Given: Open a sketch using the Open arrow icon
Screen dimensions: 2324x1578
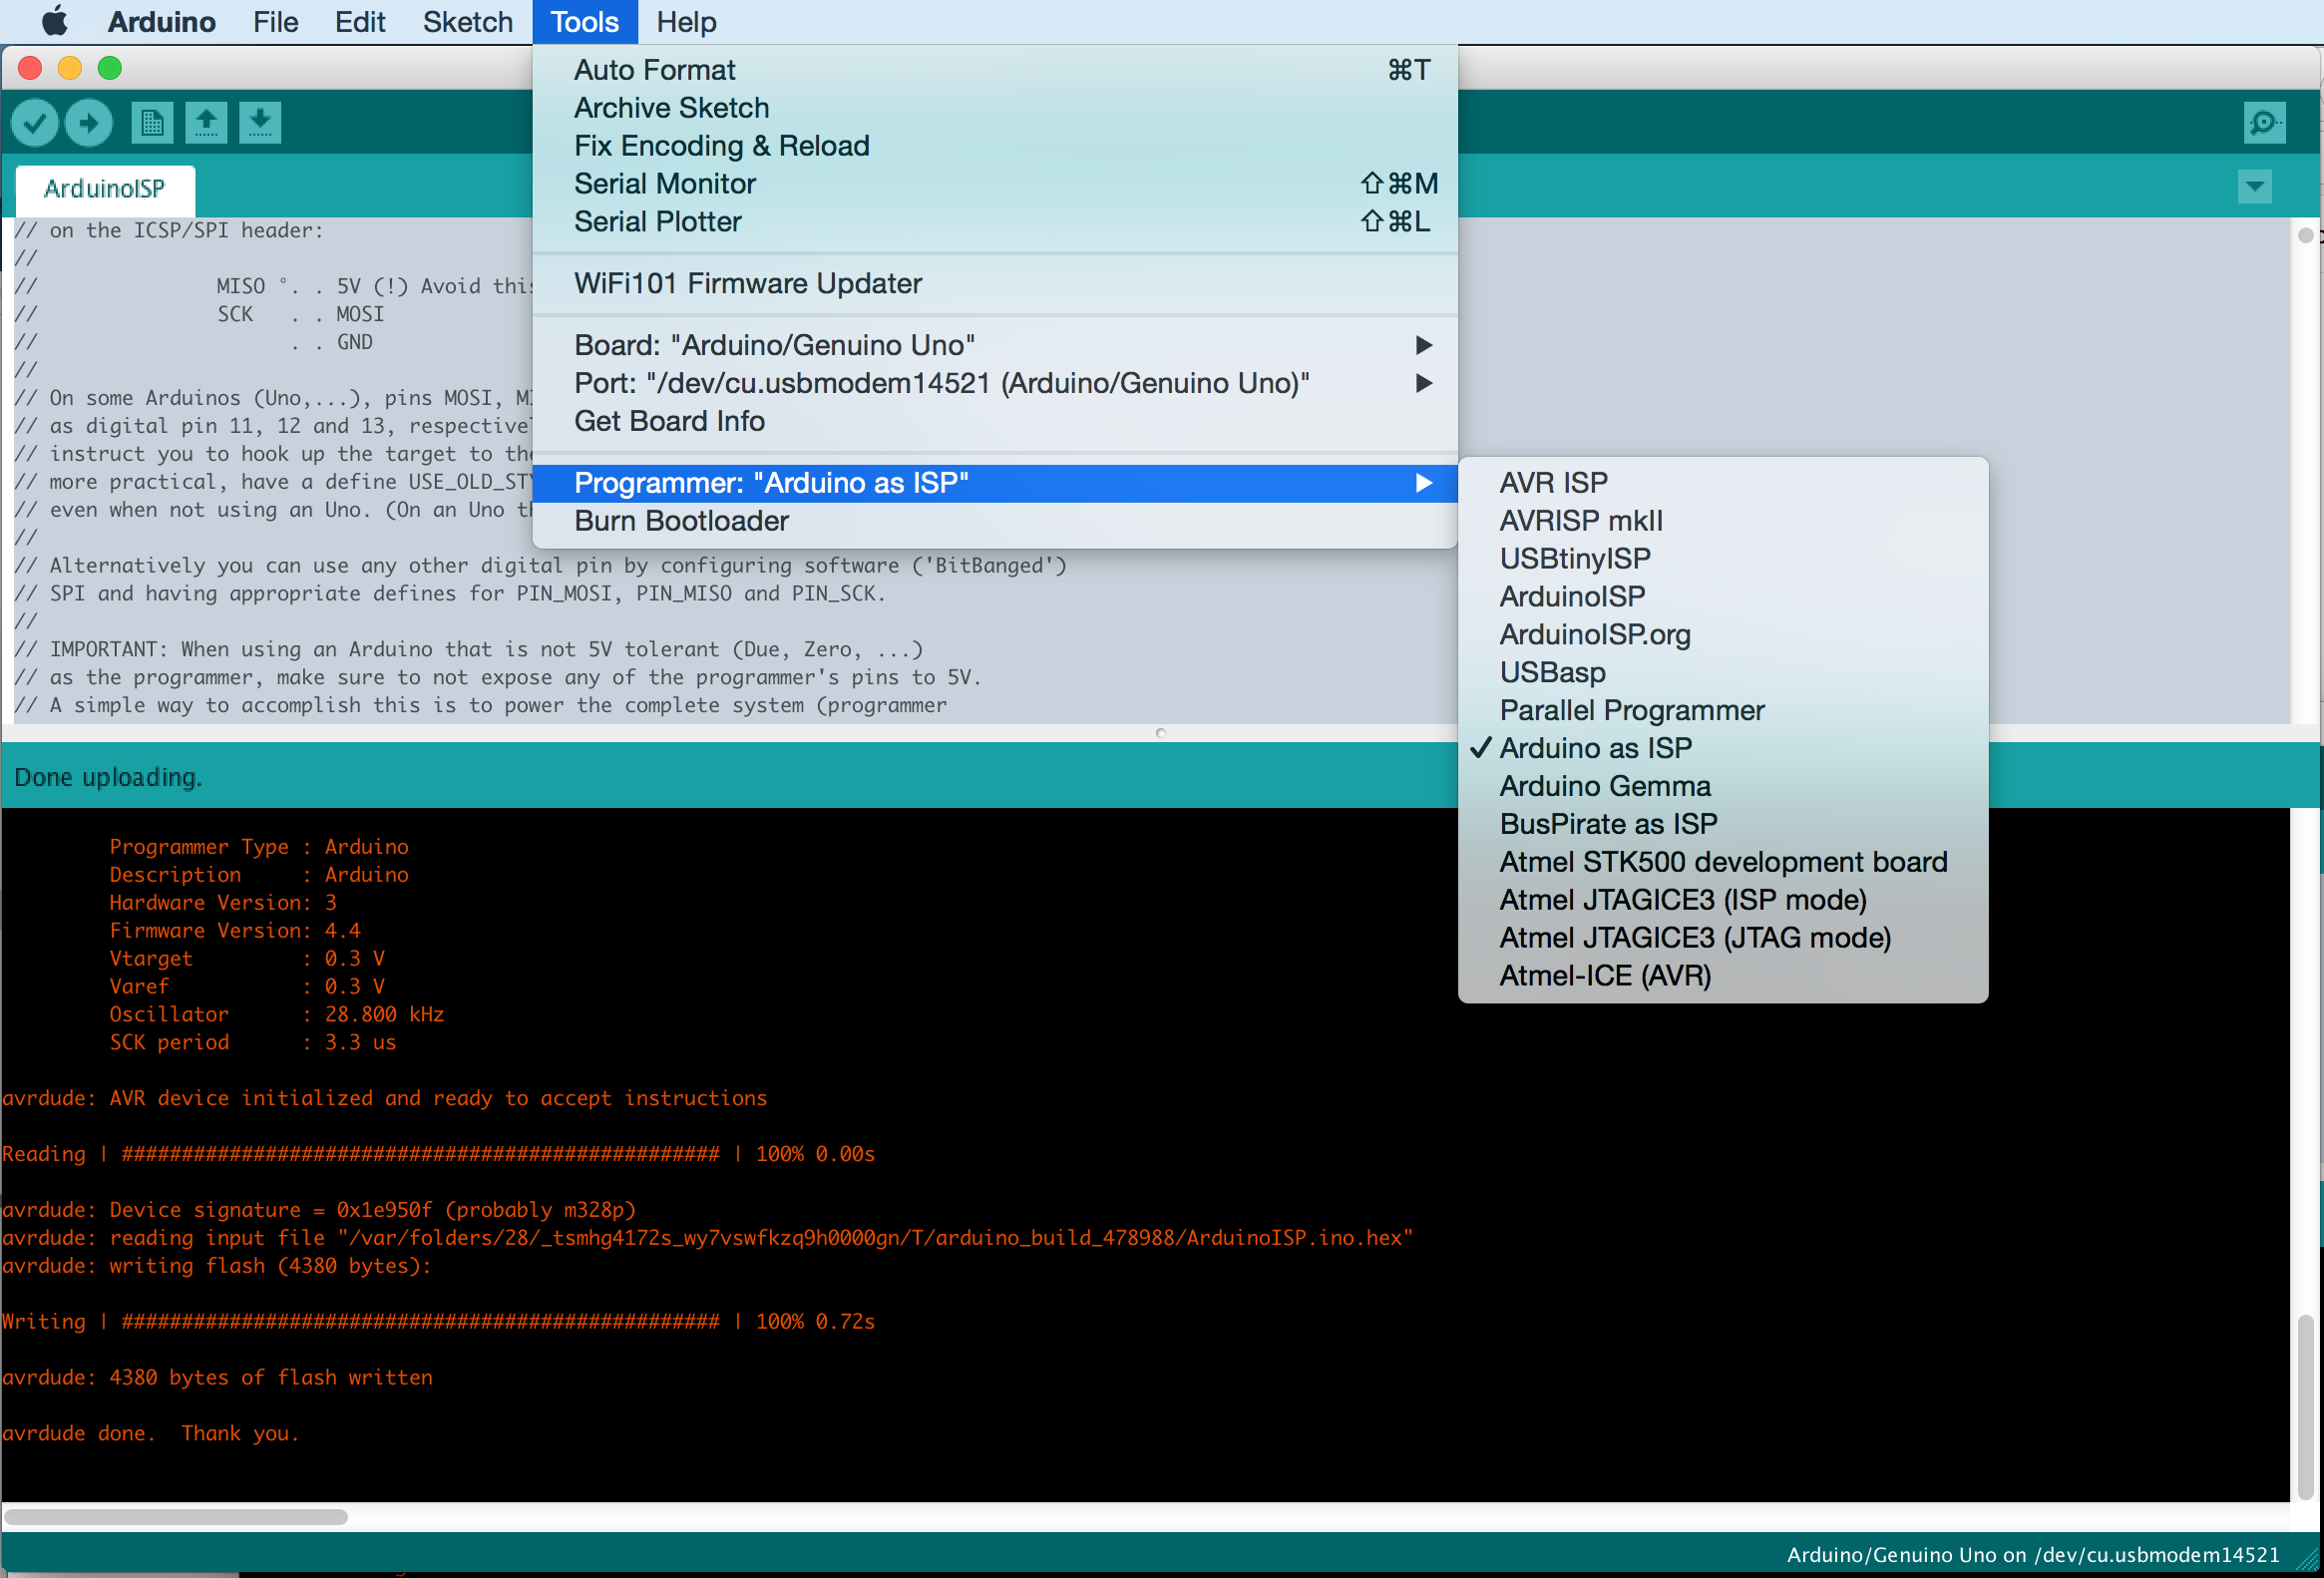Looking at the screenshot, I should [x=206, y=123].
